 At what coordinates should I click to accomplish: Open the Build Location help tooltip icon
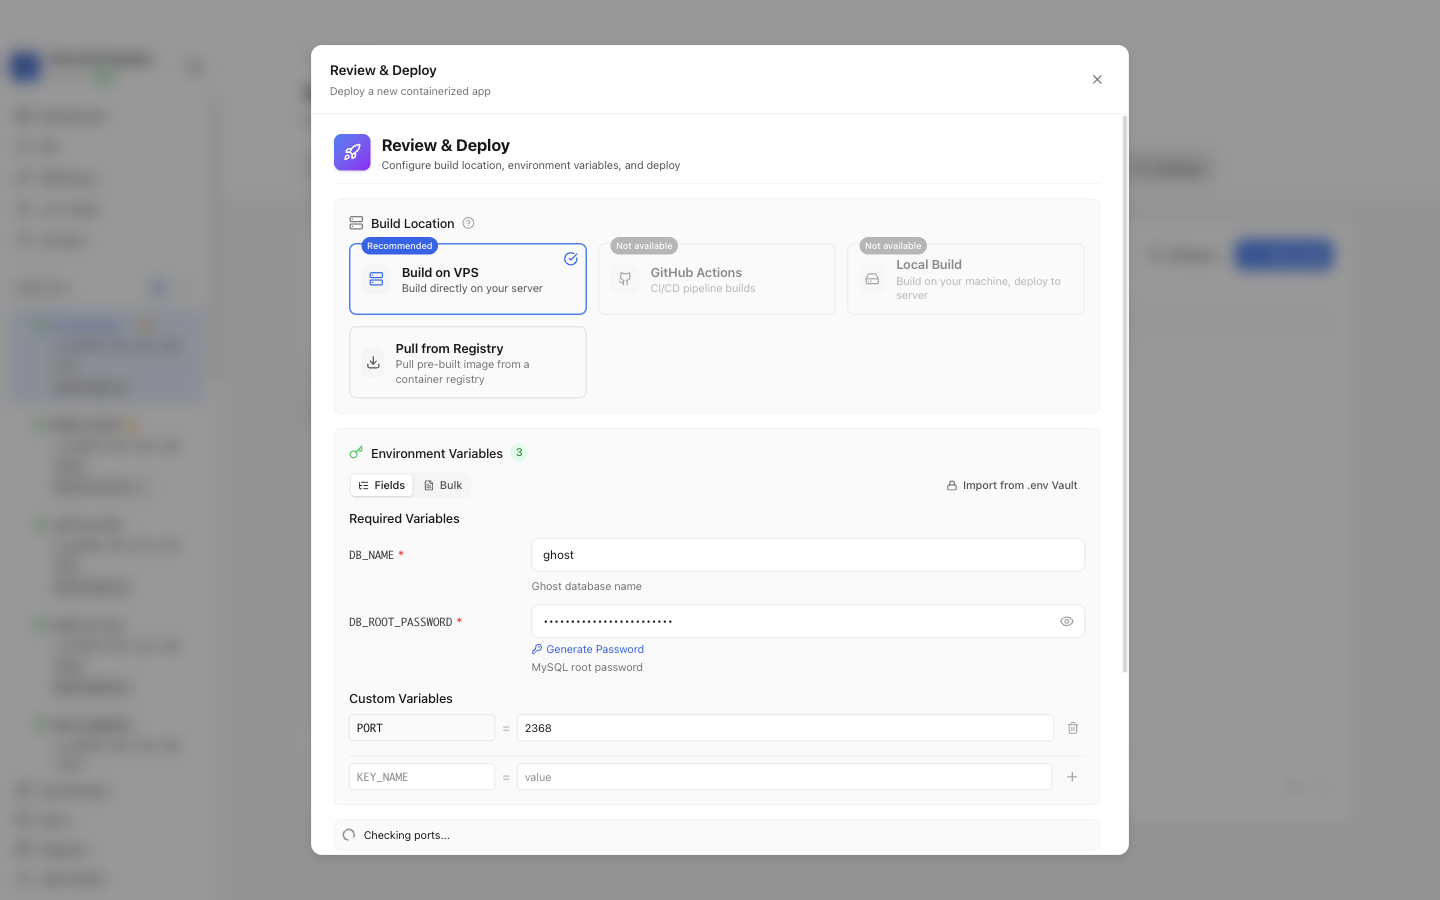click(468, 223)
